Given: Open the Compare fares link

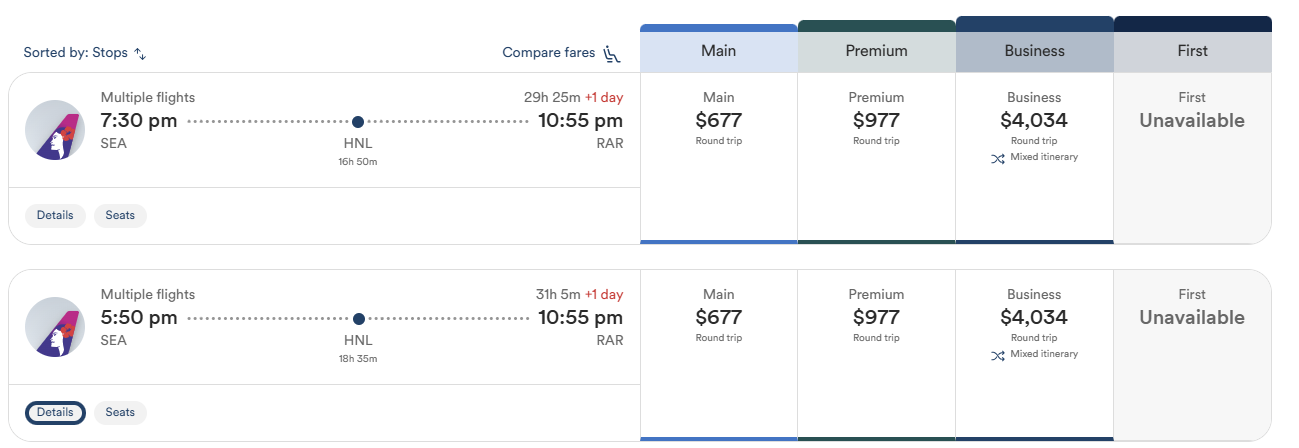Looking at the screenshot, I should tap(561, 53).
